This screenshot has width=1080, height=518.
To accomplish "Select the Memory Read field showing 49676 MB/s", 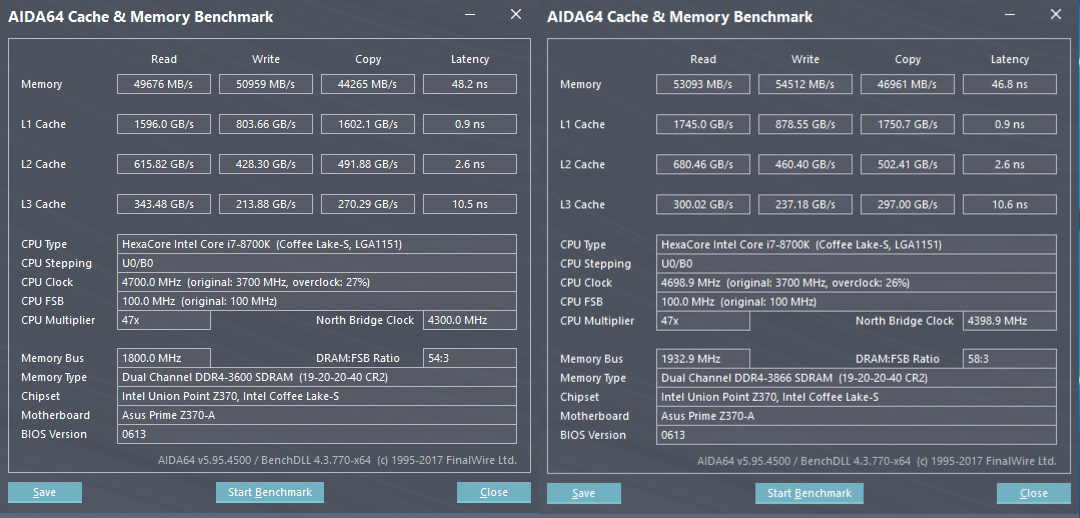I will (164, 84).
